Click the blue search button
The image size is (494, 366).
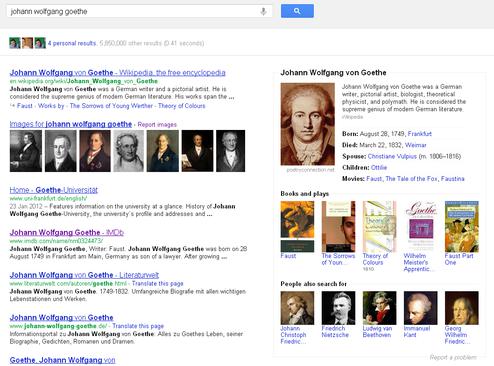pos(297,11)
